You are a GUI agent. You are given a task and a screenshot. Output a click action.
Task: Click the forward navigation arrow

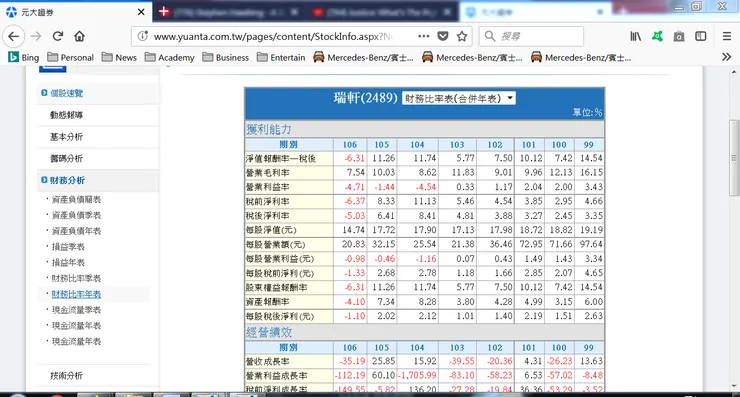[x=36, y=36]
